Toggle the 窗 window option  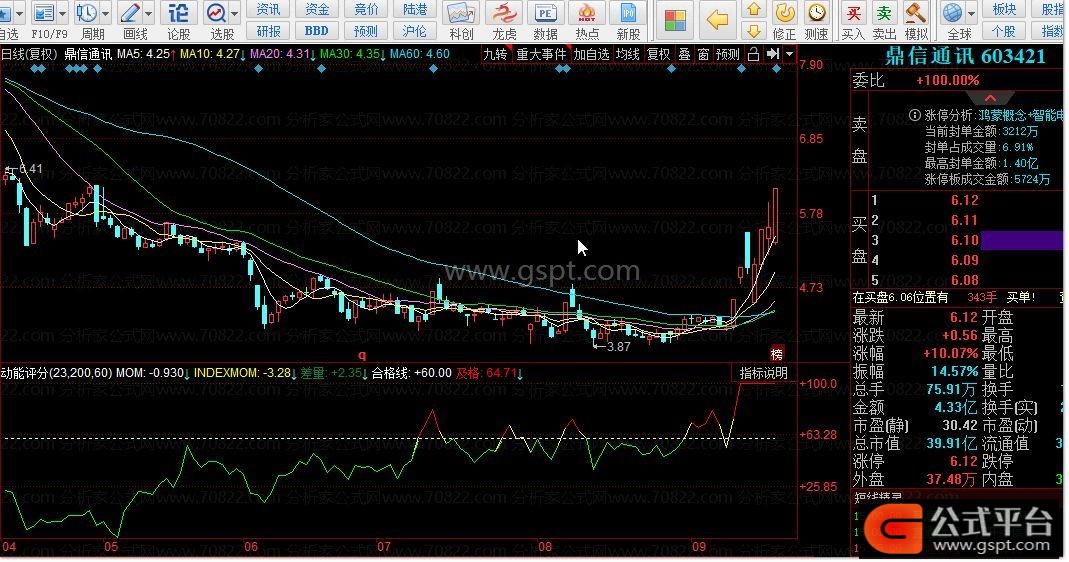point(703,55)
